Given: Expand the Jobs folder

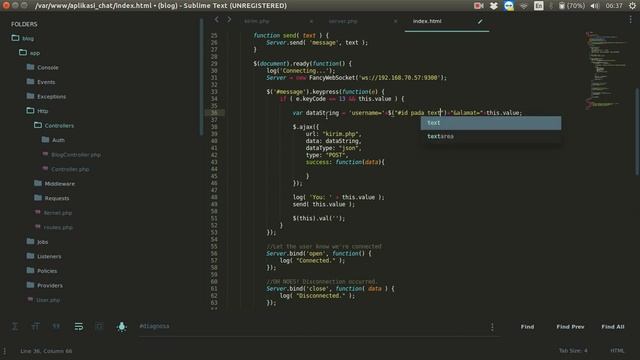Looking at the screenshot, I should (x=37, y=242).
